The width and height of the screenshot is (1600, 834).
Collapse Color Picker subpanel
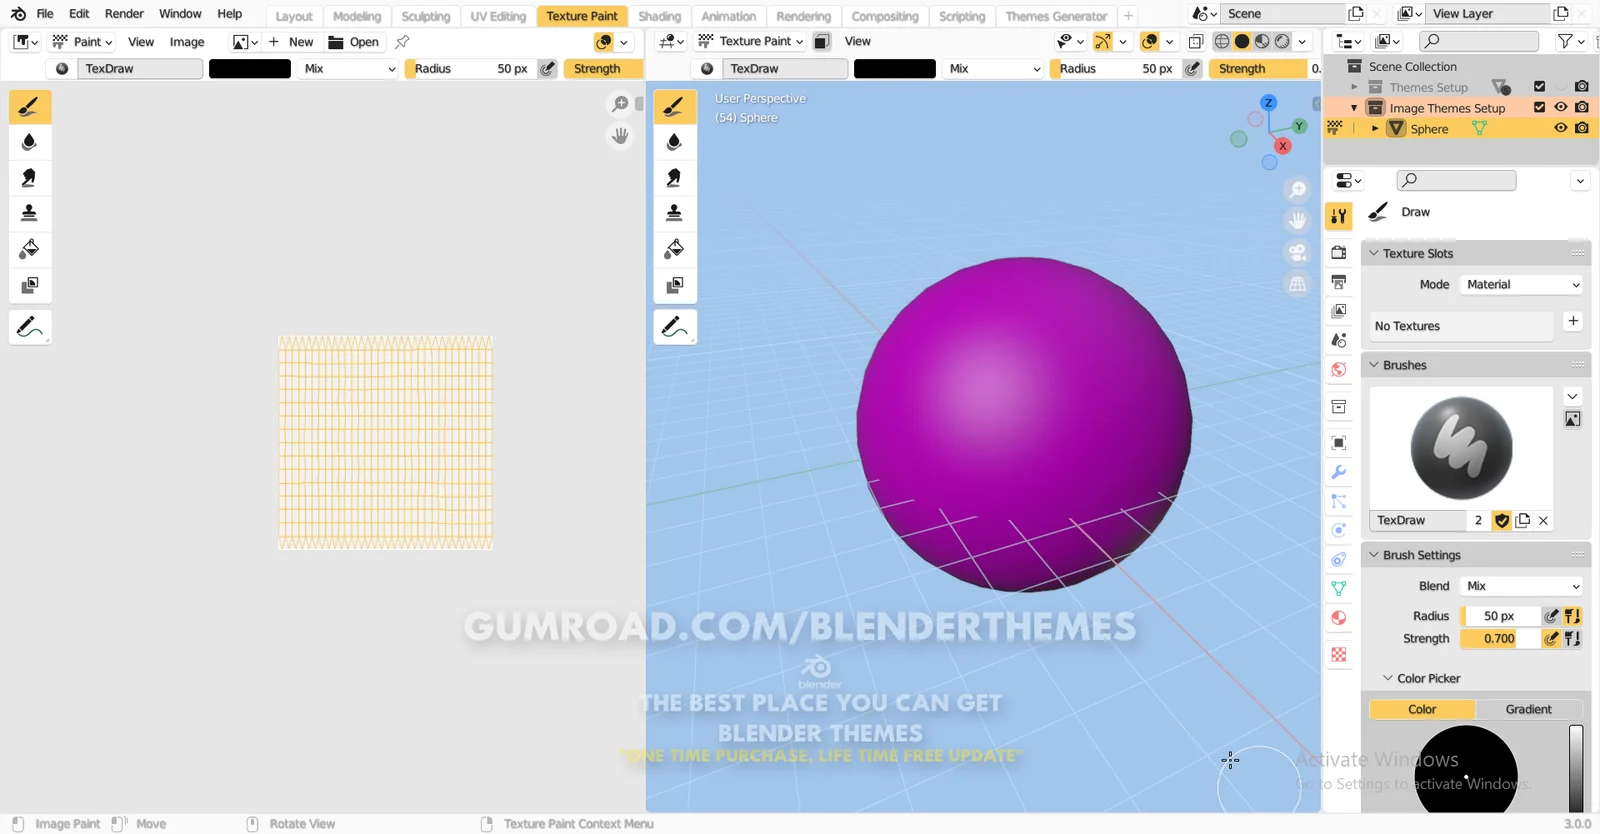pyautogui.click(x=1388, y=678)
